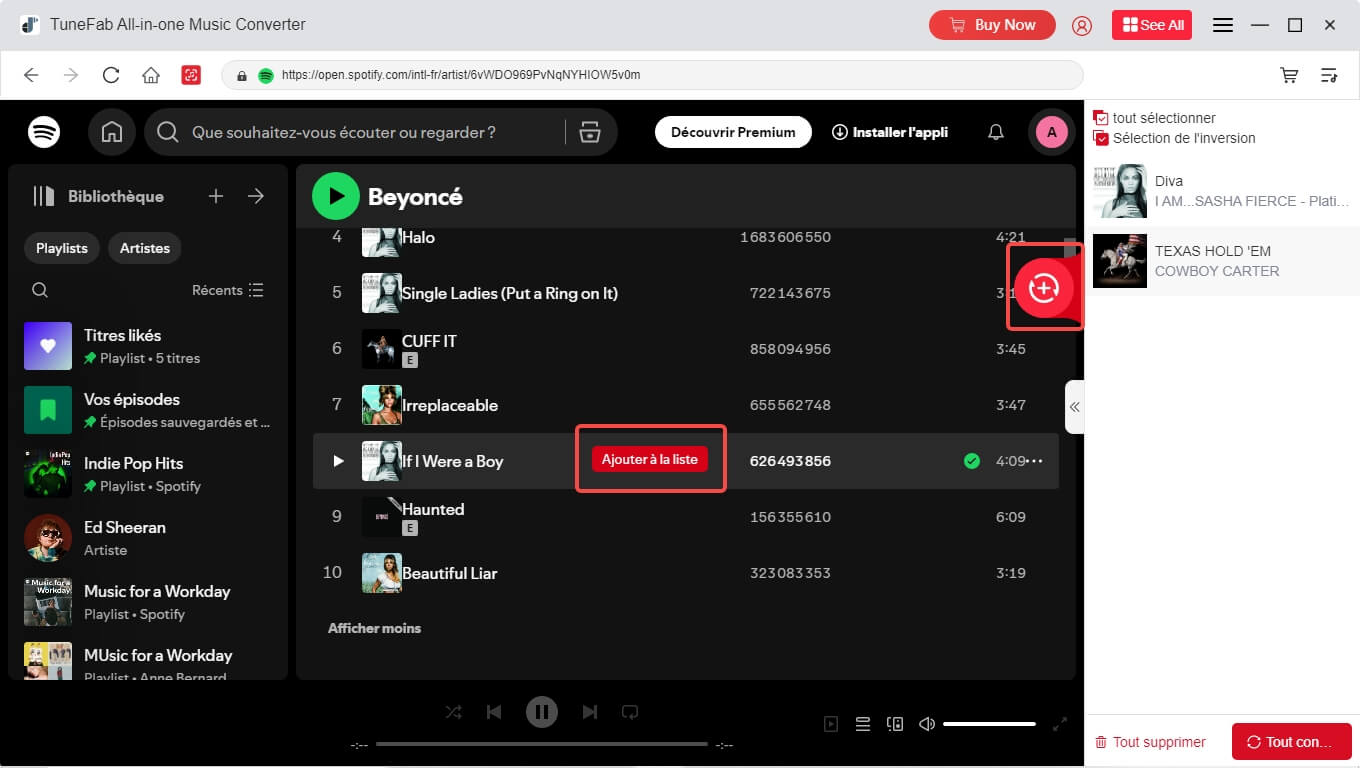This screenshot has width=1360, height=768.
Task: Open the user account icon in the title bar
Action: (1082, 25)
